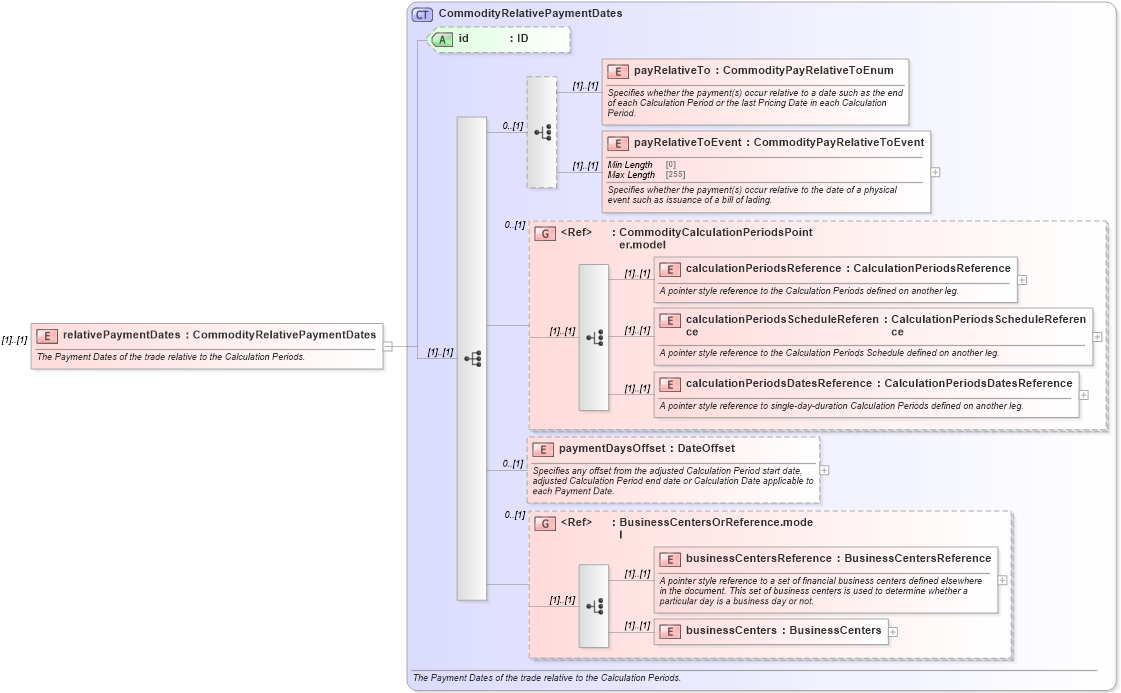
Task: Select the A attribute icon beside id
Action: click(x=442, y=40)
